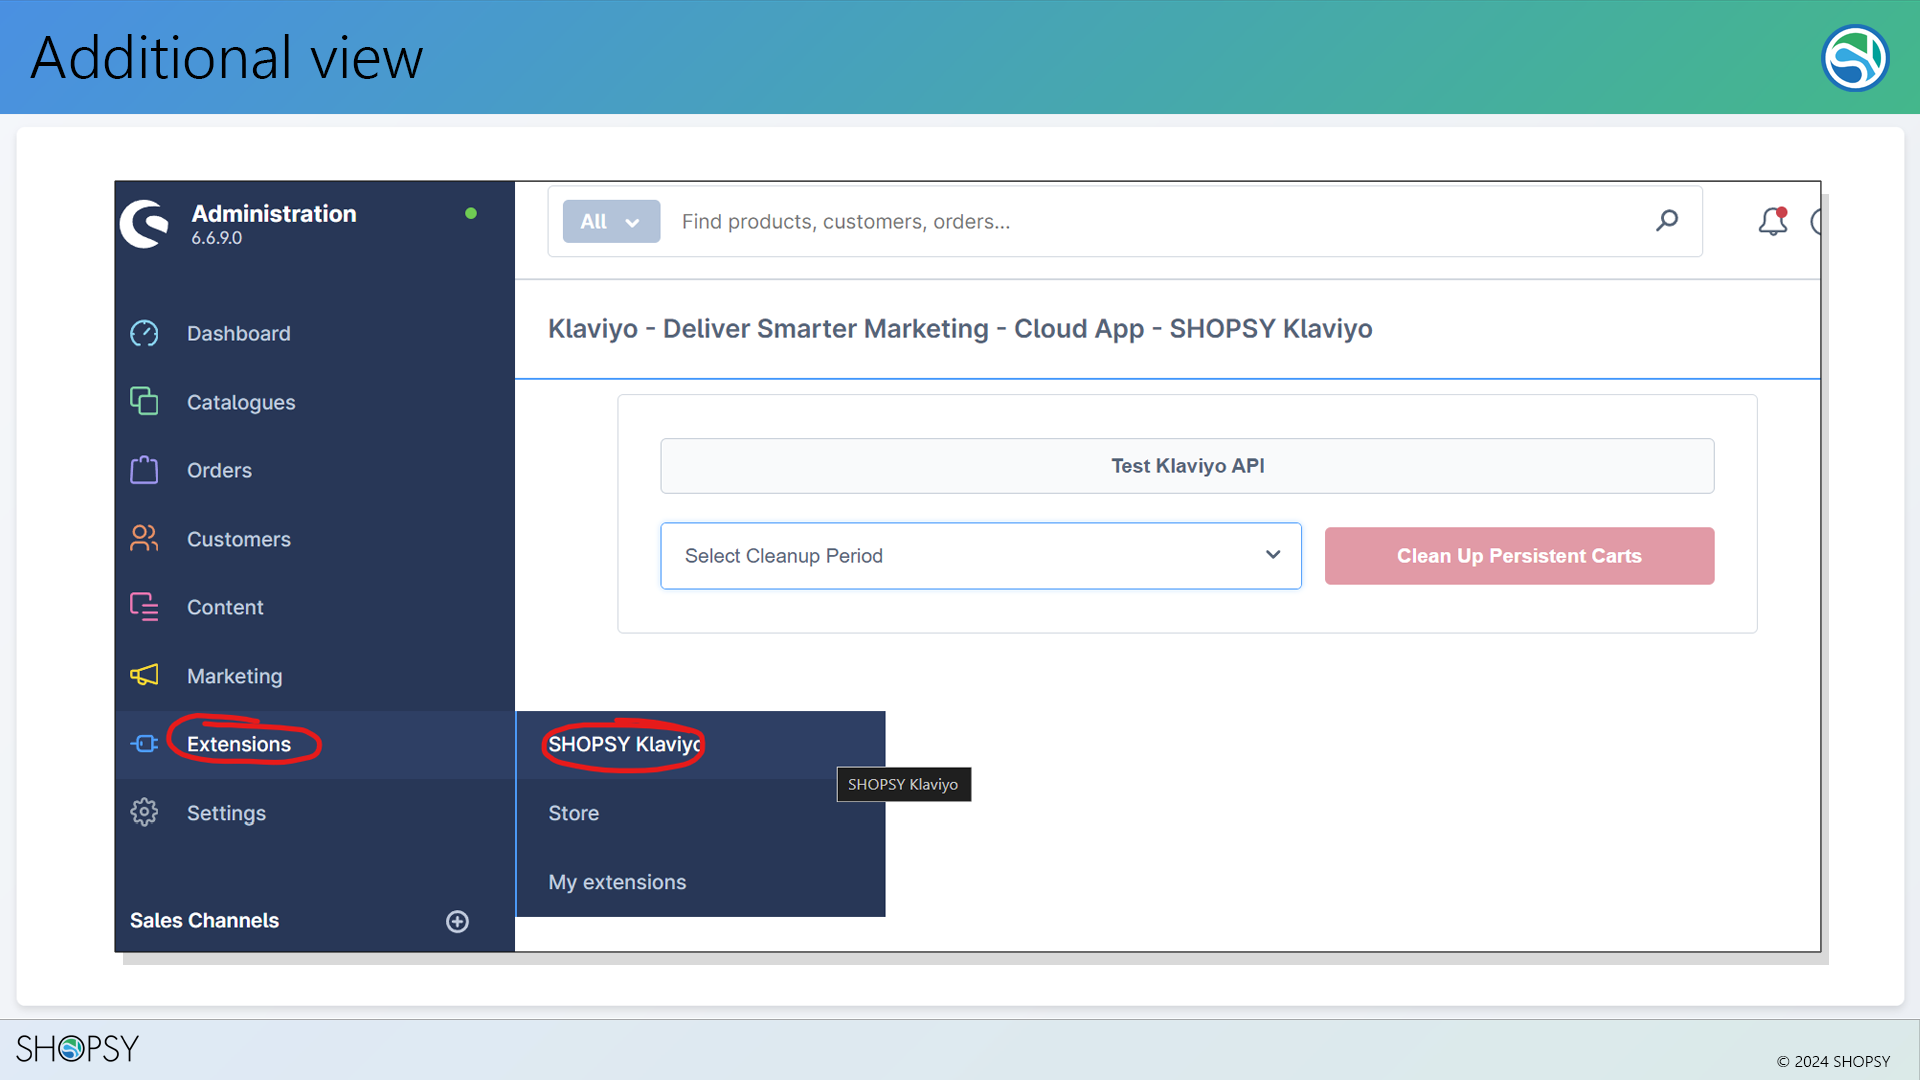Screen dimensions: 1920x1080
Task: Open the SHOPSY Klaviyo extension menu
Action: point(625,744)
